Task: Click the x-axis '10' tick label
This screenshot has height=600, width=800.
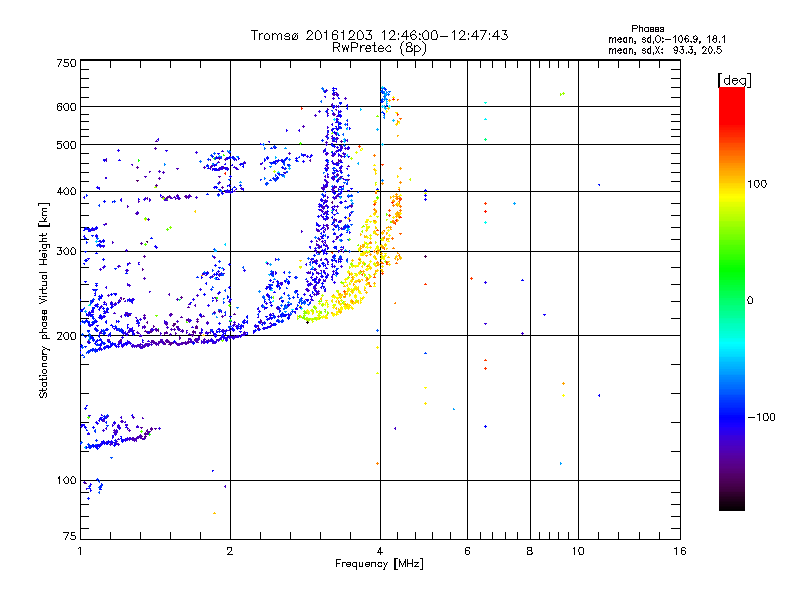Action: (578, 551)
